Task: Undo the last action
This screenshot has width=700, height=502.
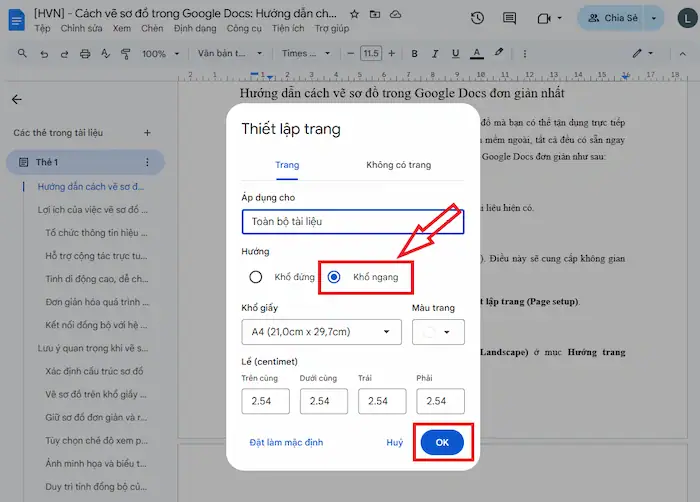Action: coord(44,54)
